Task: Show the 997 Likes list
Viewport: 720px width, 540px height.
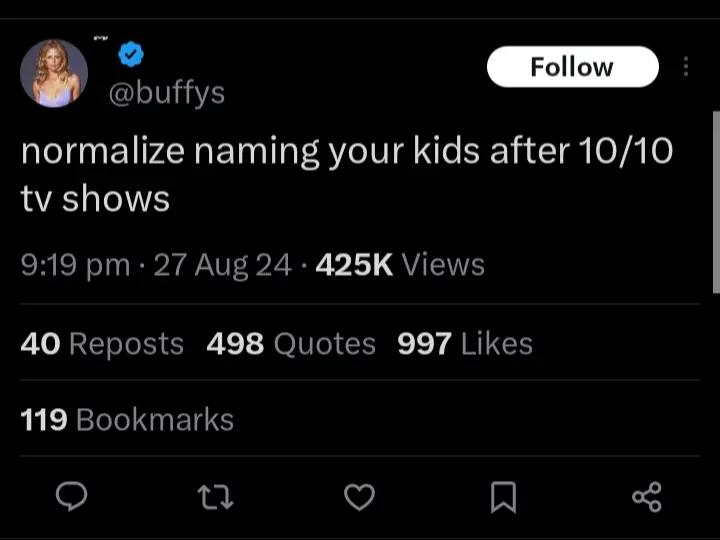Action: click(x=465, y=343)
